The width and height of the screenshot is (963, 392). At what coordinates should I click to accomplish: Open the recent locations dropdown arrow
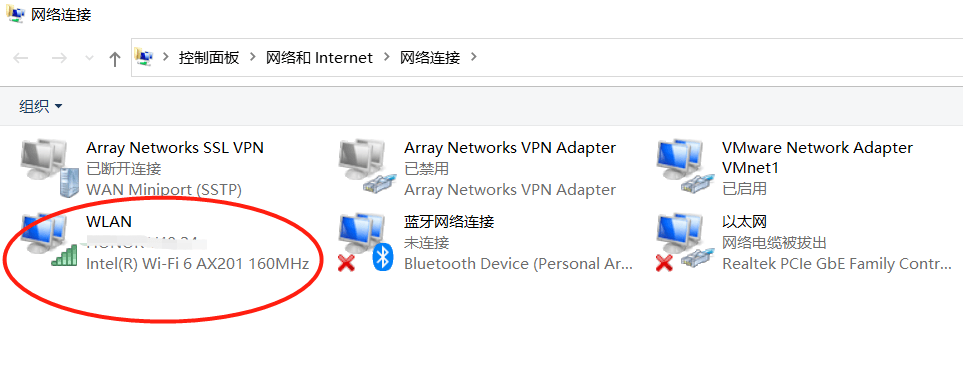point(89,58)
